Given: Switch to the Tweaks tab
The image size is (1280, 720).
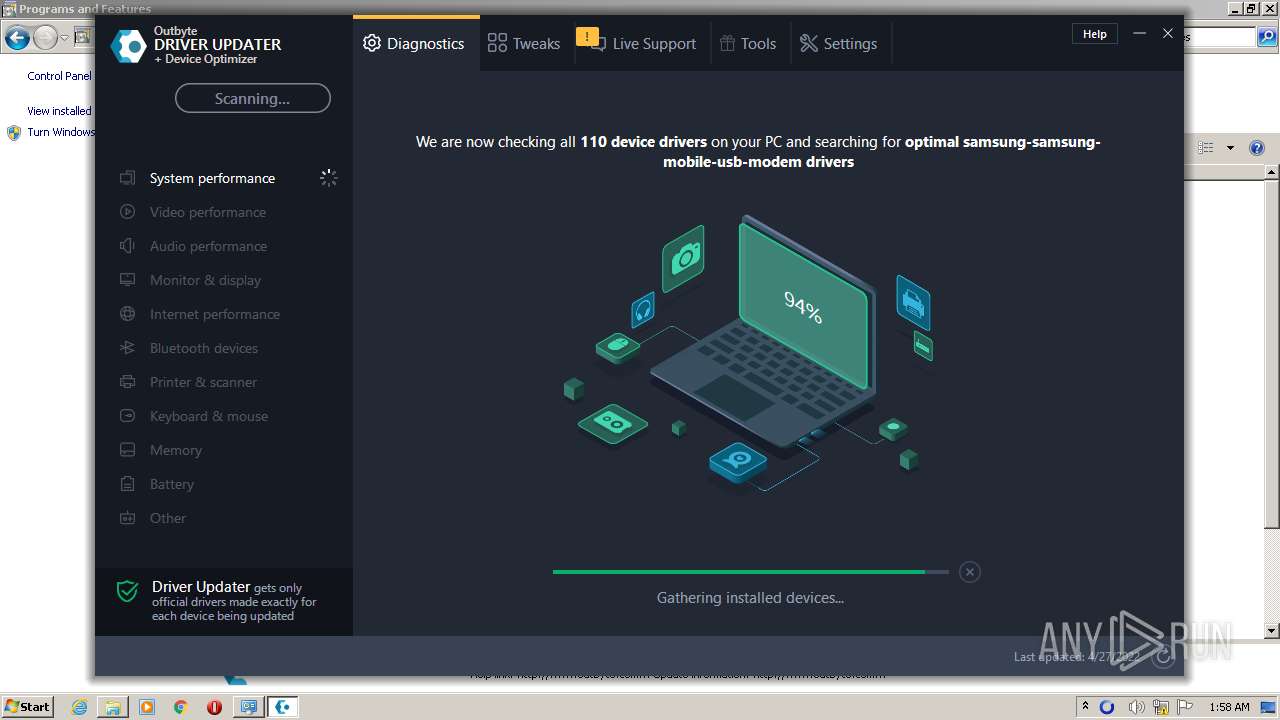Looking at the screenshot, I should tap(524, 43).
